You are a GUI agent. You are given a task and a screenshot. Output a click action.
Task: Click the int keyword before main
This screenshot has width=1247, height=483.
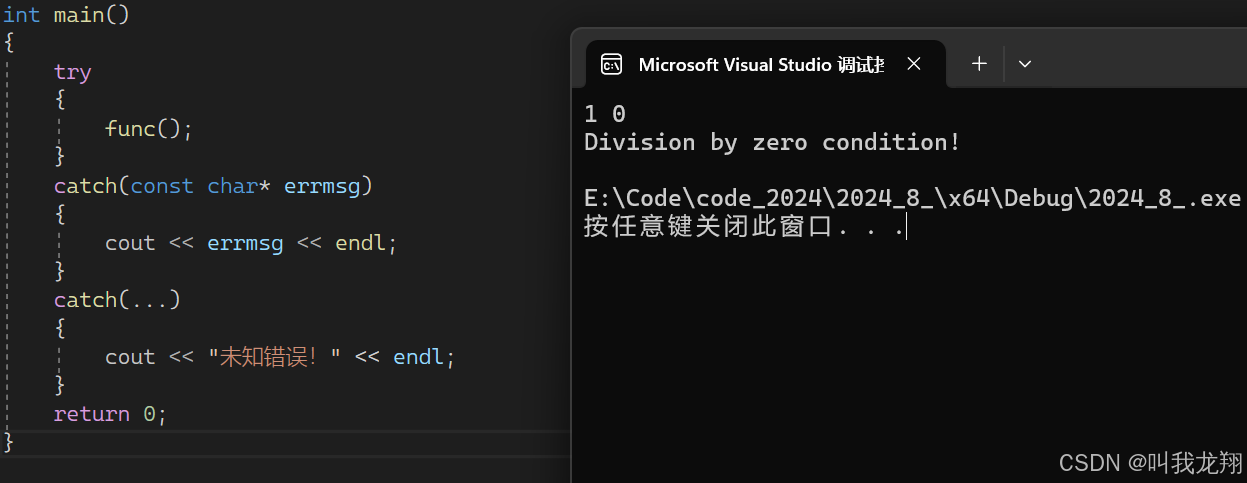tap(21, 15)
